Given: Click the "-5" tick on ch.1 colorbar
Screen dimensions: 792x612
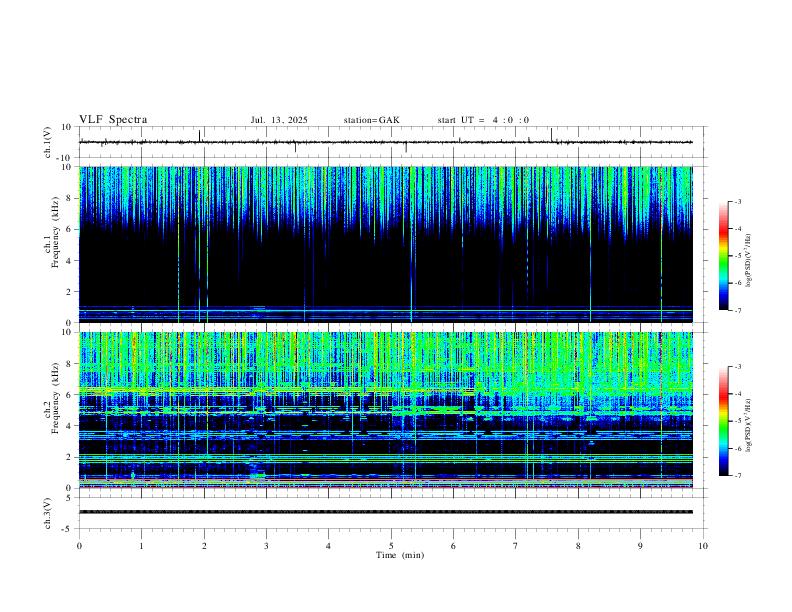Looking at the screenshot, I should [x=737, y=256].
